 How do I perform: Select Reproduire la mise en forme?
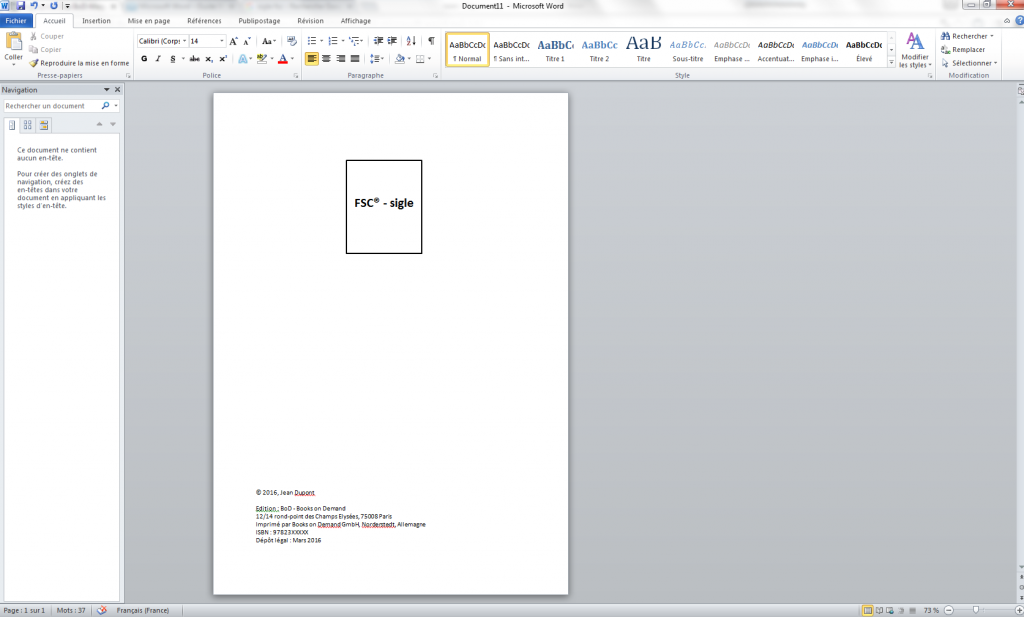coord(79,63)
